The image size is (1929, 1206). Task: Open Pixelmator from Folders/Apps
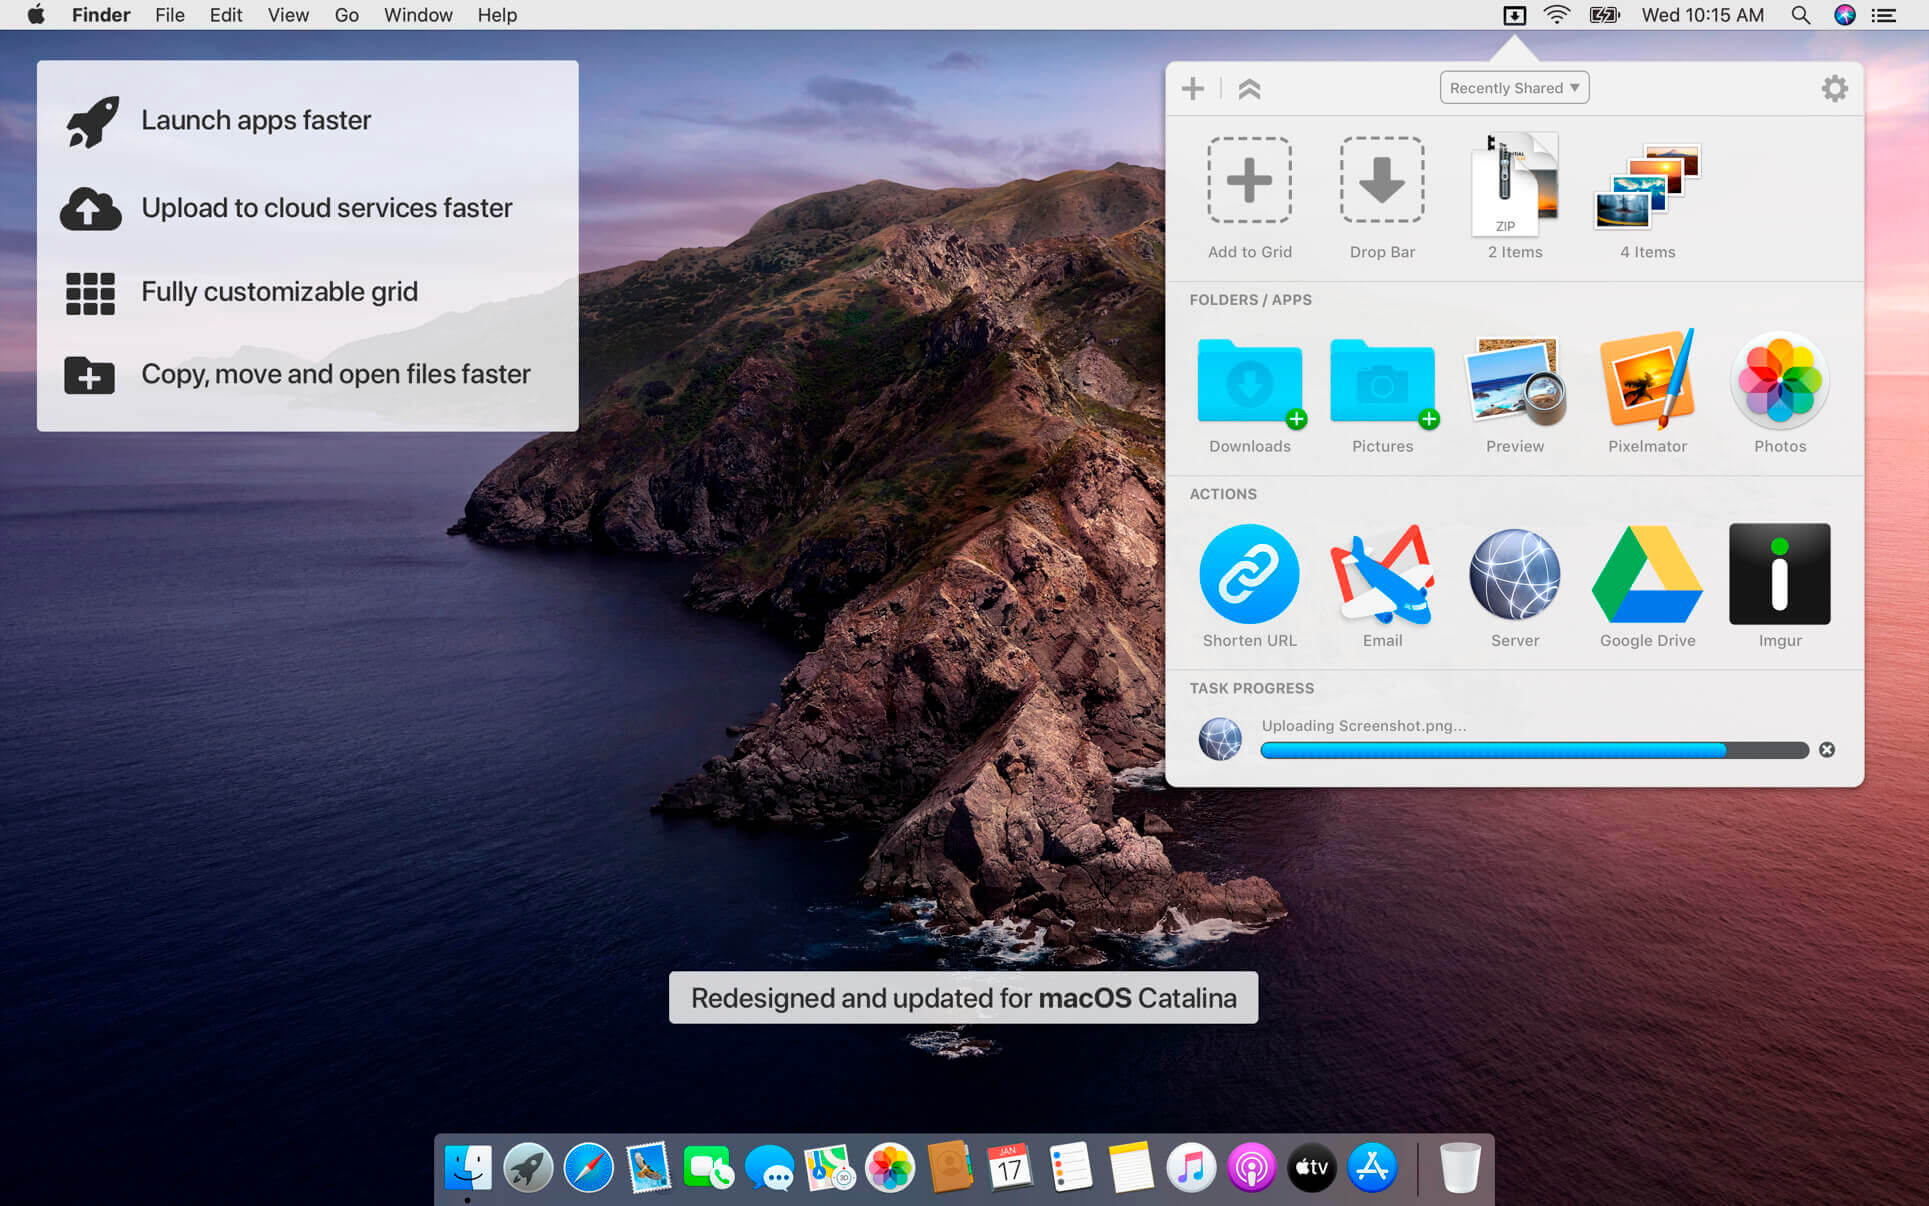click(1646, 381)
